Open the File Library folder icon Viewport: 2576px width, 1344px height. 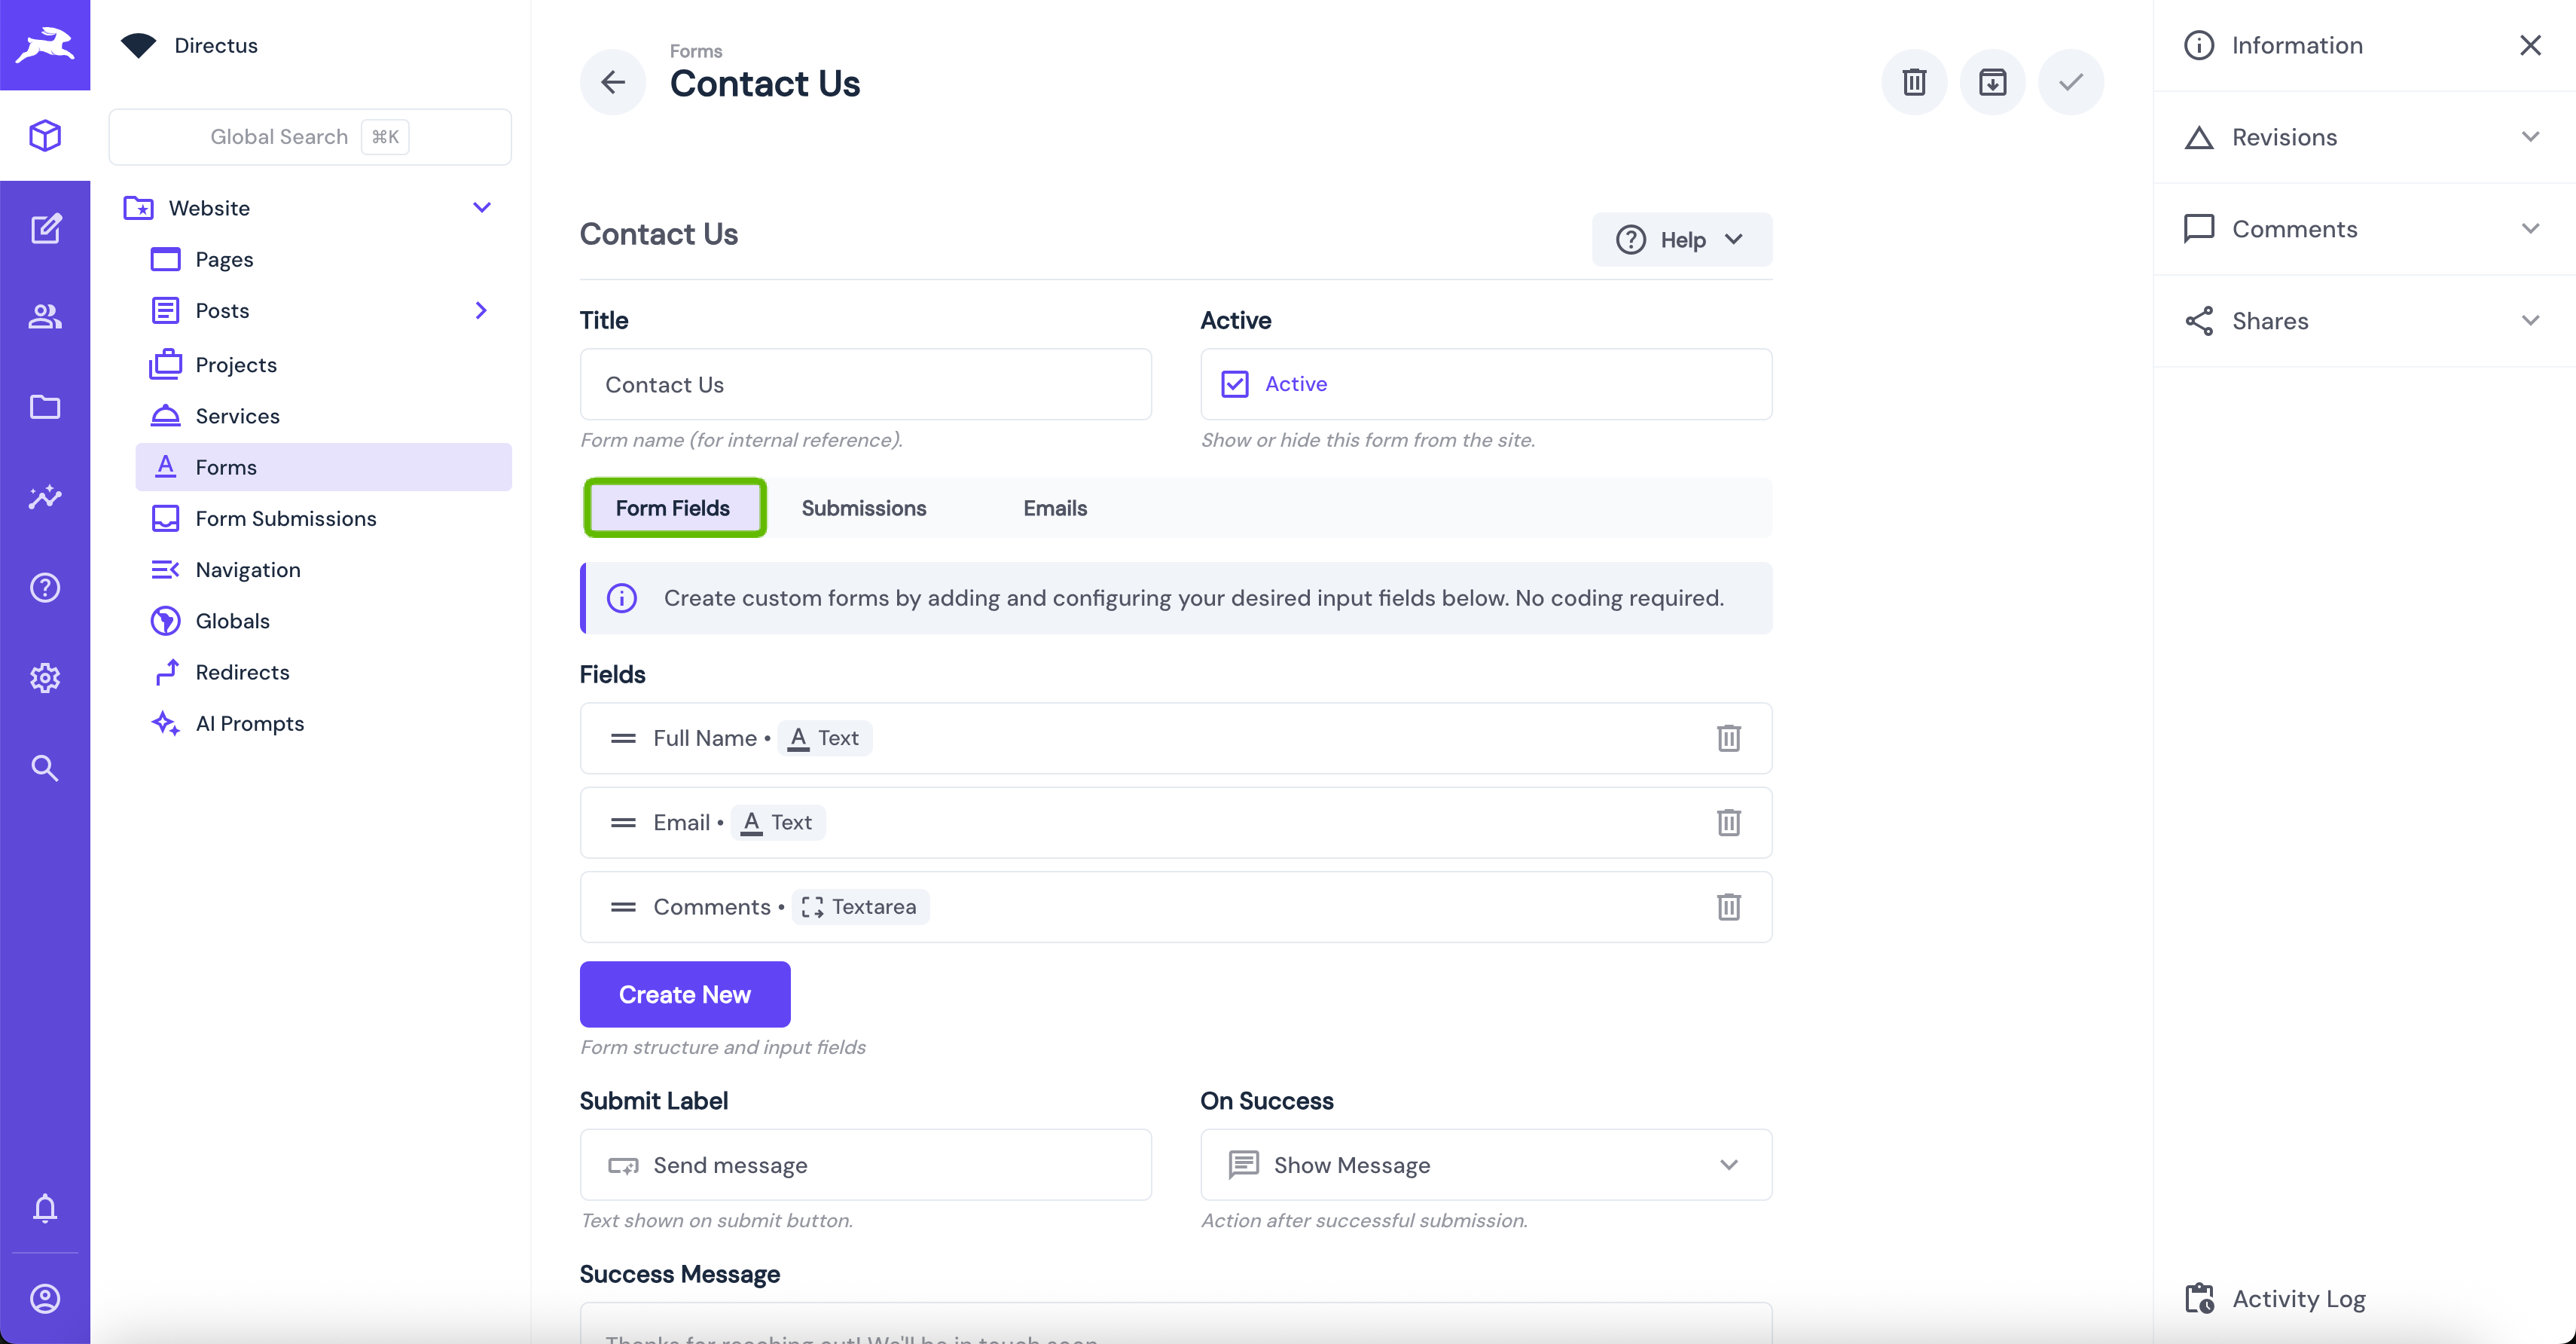coord(45,407)
